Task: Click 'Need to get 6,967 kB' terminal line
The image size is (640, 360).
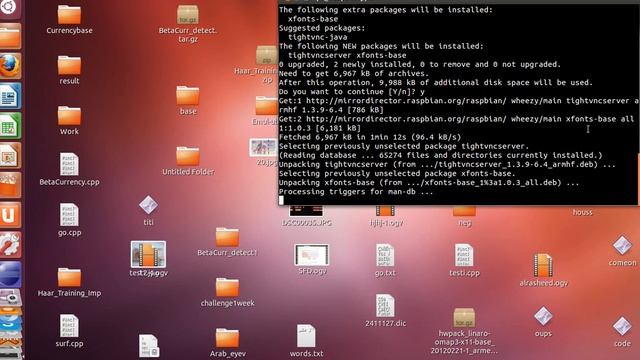Action: pos(354,73)
